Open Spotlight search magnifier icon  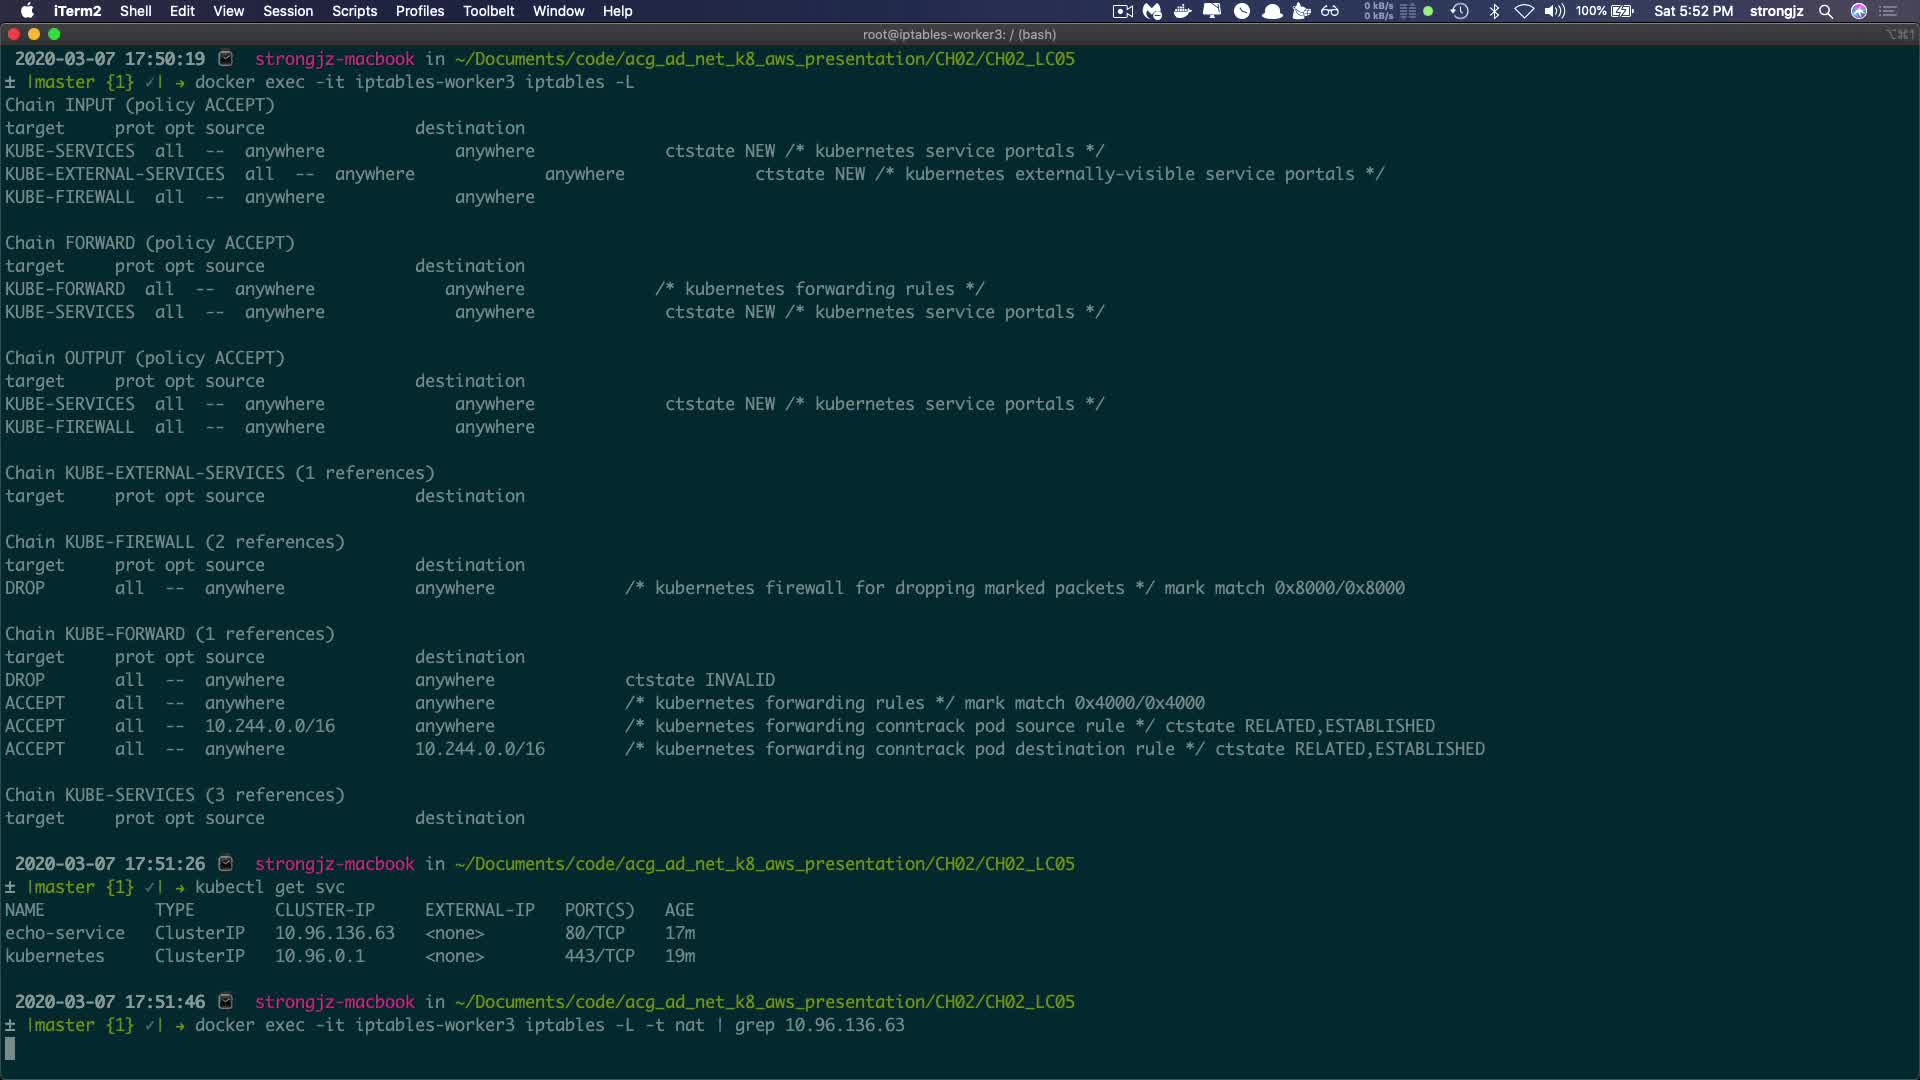(x=1826, y=11)
